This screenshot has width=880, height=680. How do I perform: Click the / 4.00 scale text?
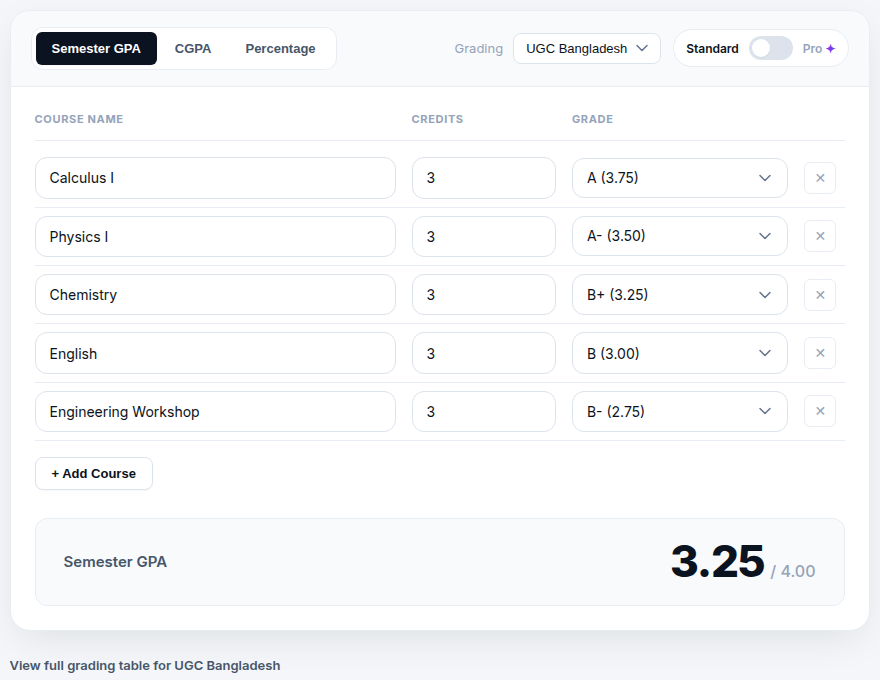pyautogui.click(x=792, y=571)
